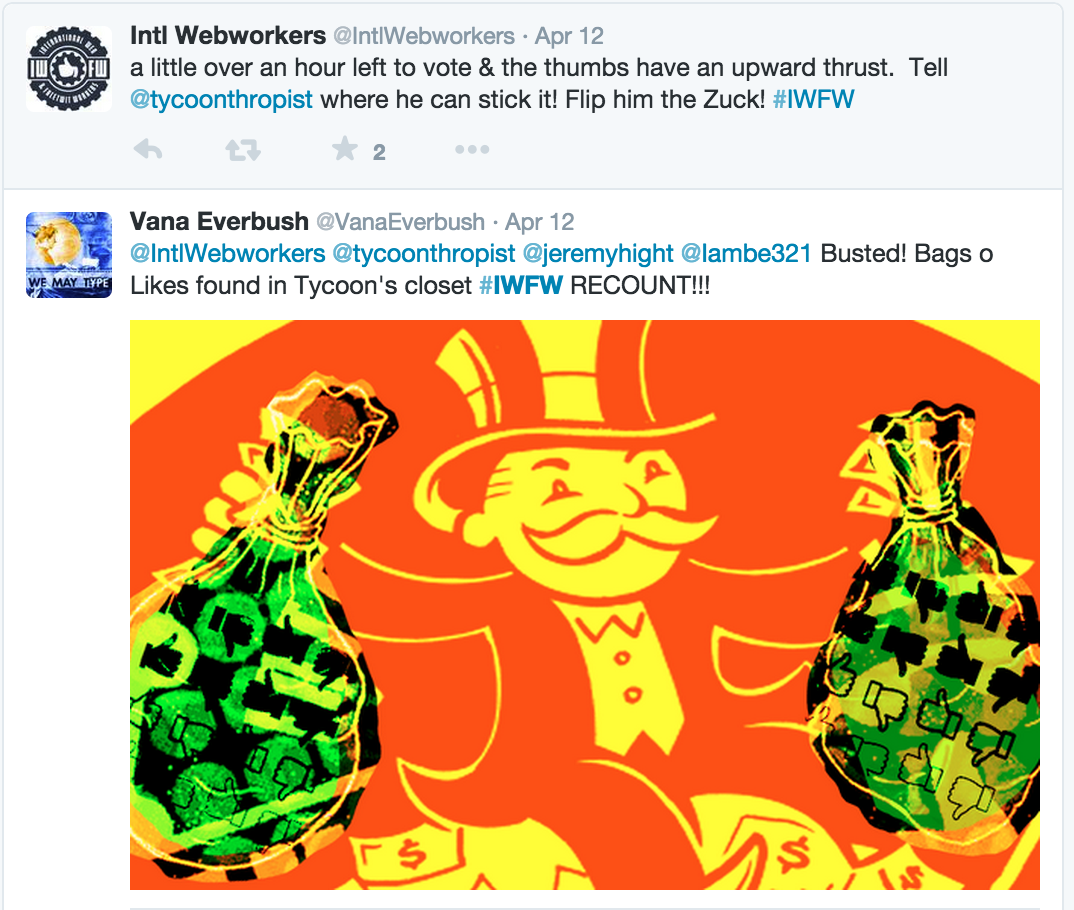
Task: Click Vana Everbush's profile avatar
Action: click(x=68, y=255)
